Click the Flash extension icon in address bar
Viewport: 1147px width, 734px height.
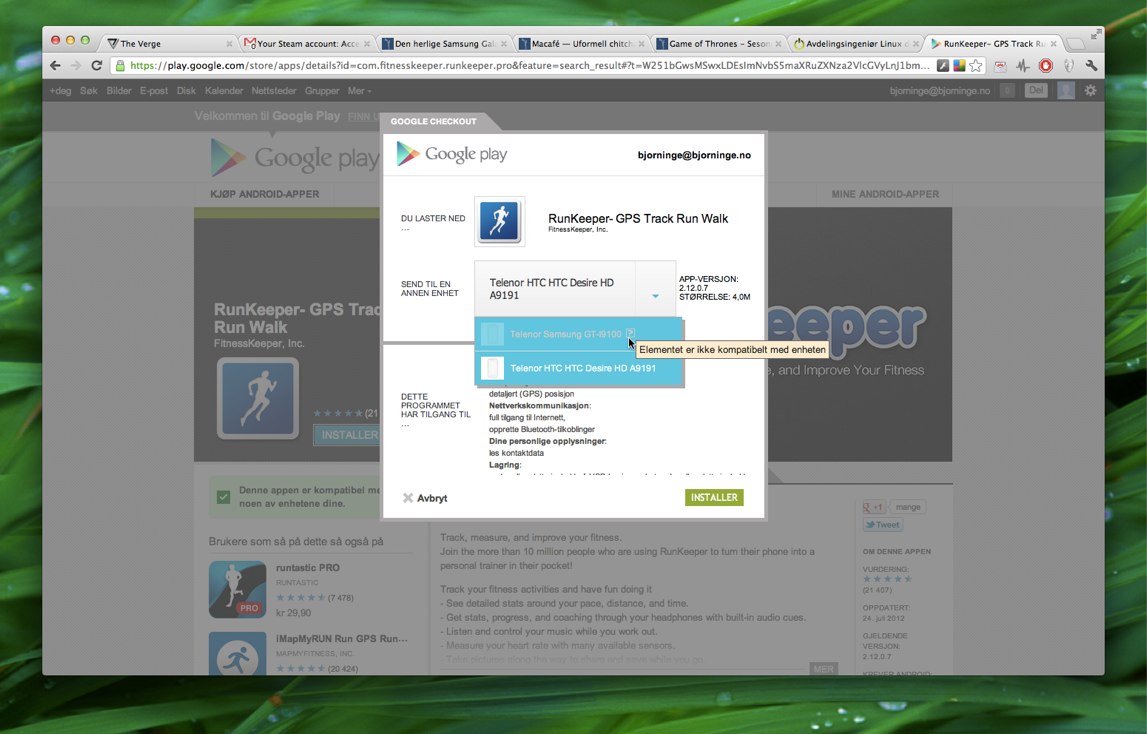click(x=943, y=66)
